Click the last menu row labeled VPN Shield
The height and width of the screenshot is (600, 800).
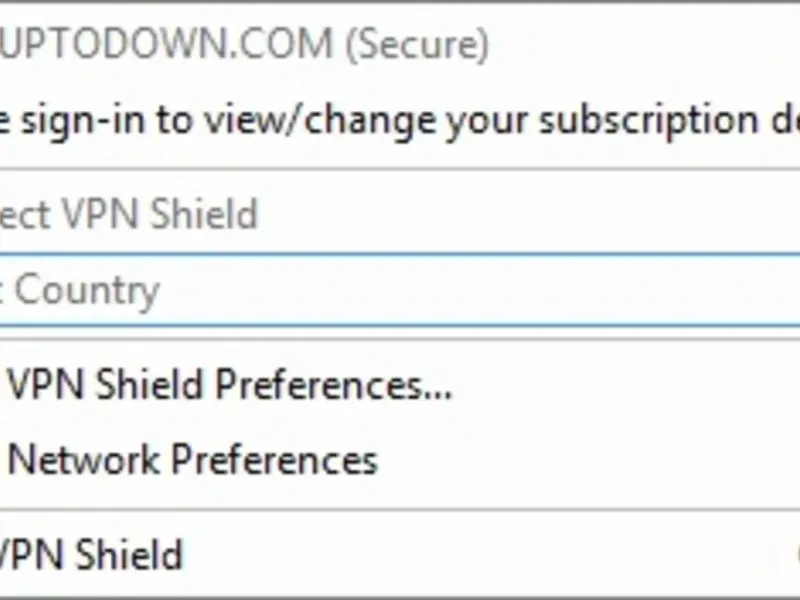click(92, 554)
